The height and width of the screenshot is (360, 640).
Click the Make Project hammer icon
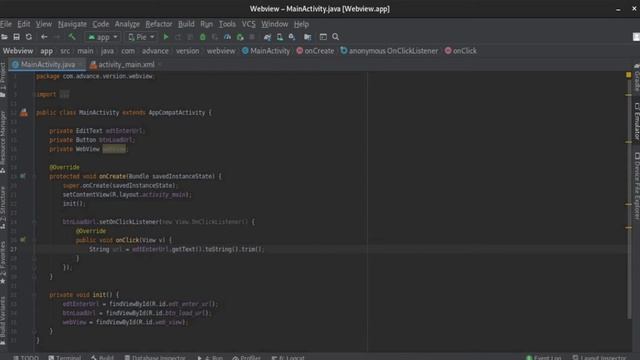tap(72, 37)
